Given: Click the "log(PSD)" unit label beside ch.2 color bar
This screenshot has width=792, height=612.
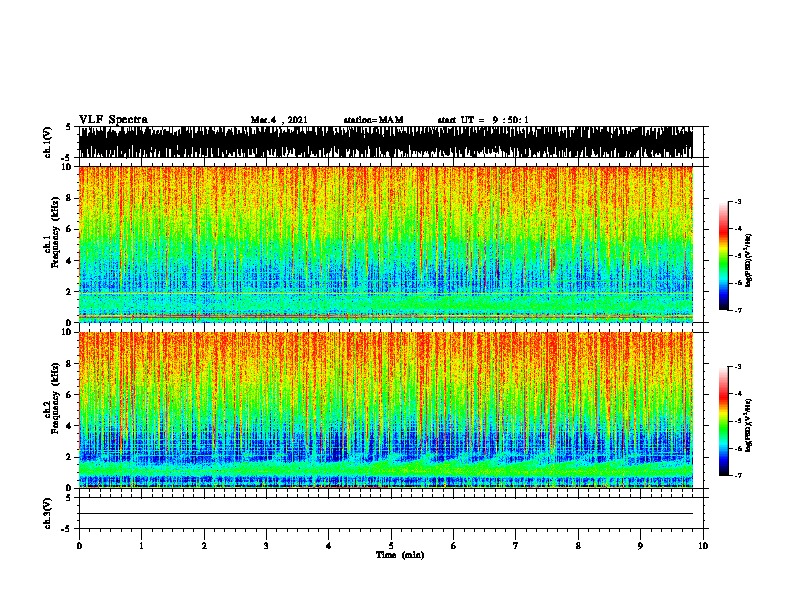Looking at the screenshot, I should click(x=748, y=425).
